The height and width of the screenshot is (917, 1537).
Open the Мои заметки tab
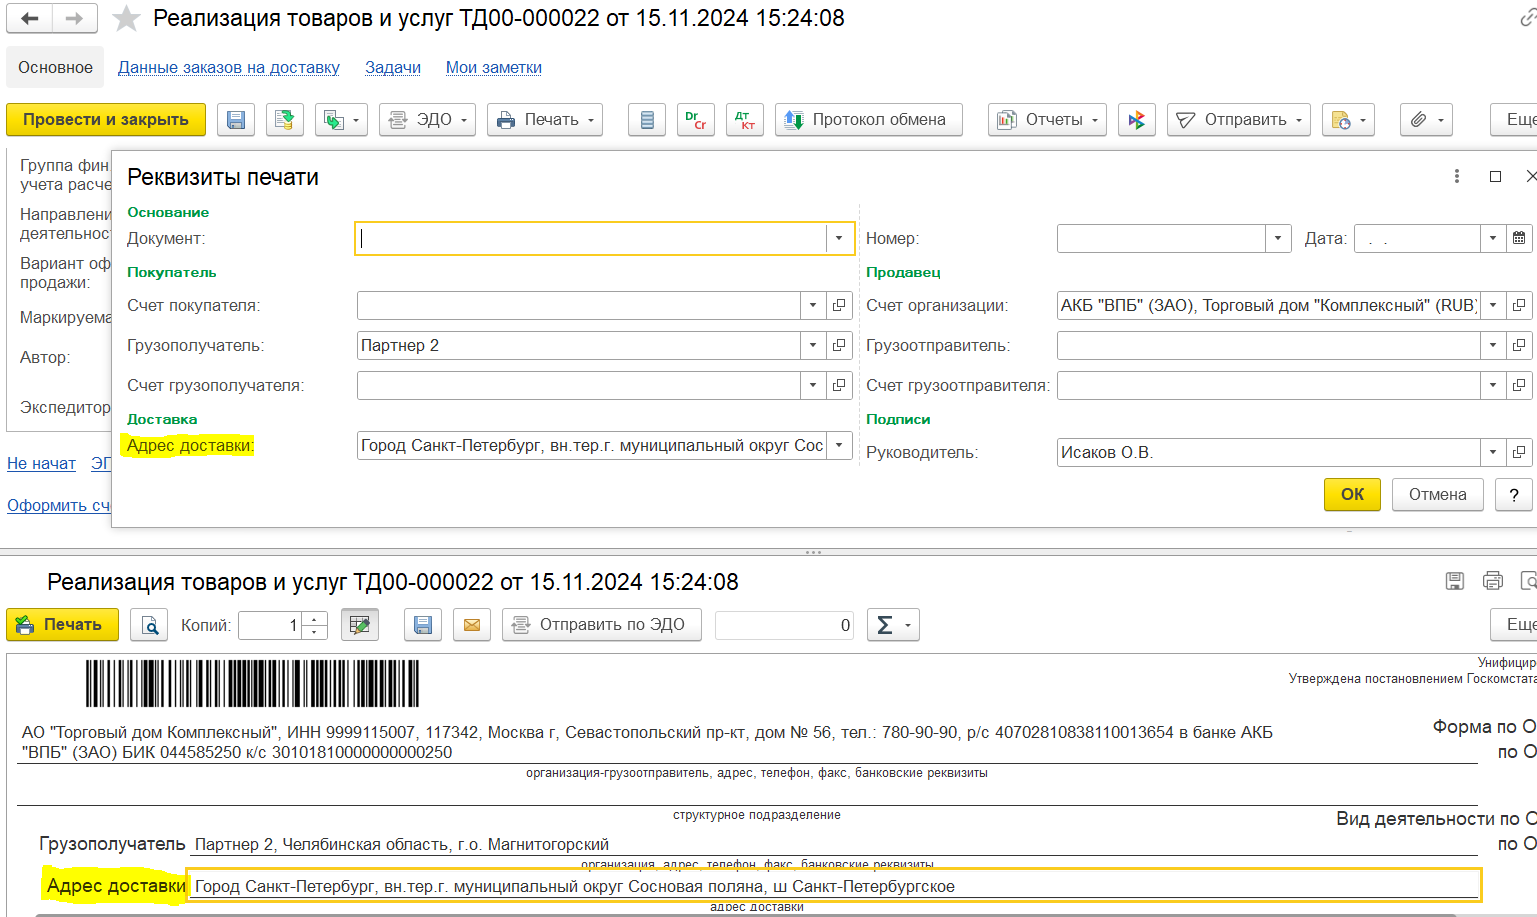[493, 68]
